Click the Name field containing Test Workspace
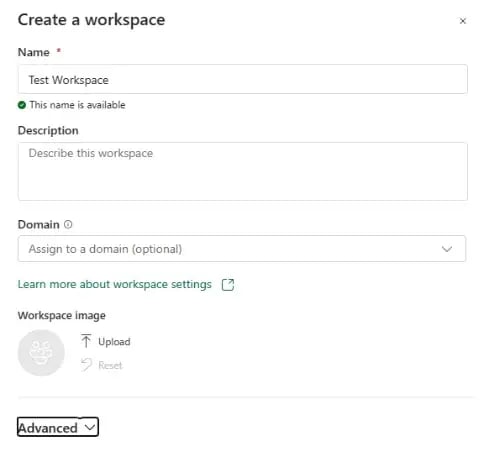Viewport: 494px width, 457px height. pos(243,79)
